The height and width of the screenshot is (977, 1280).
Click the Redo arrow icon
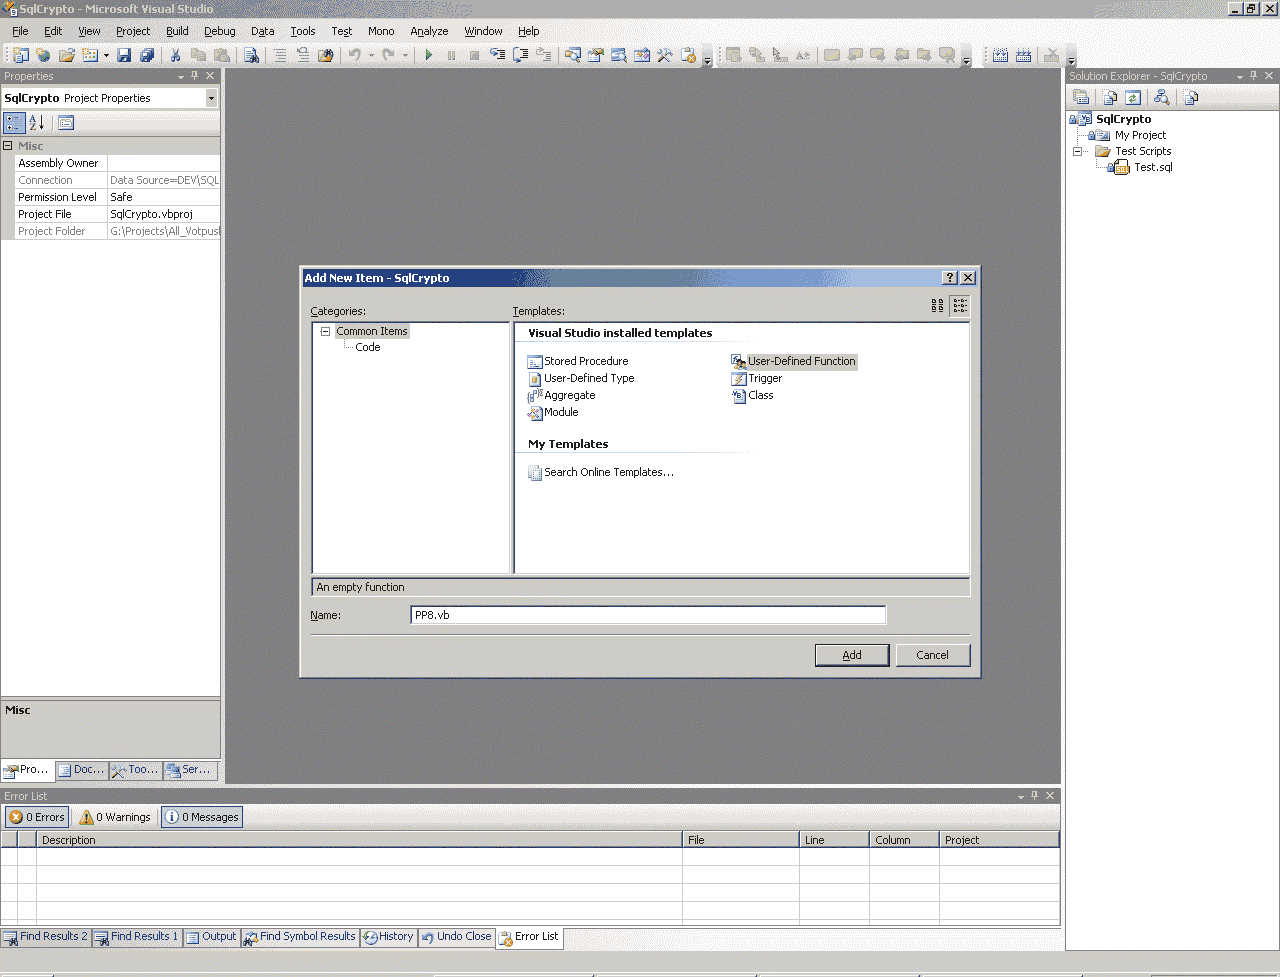point(389,55)
